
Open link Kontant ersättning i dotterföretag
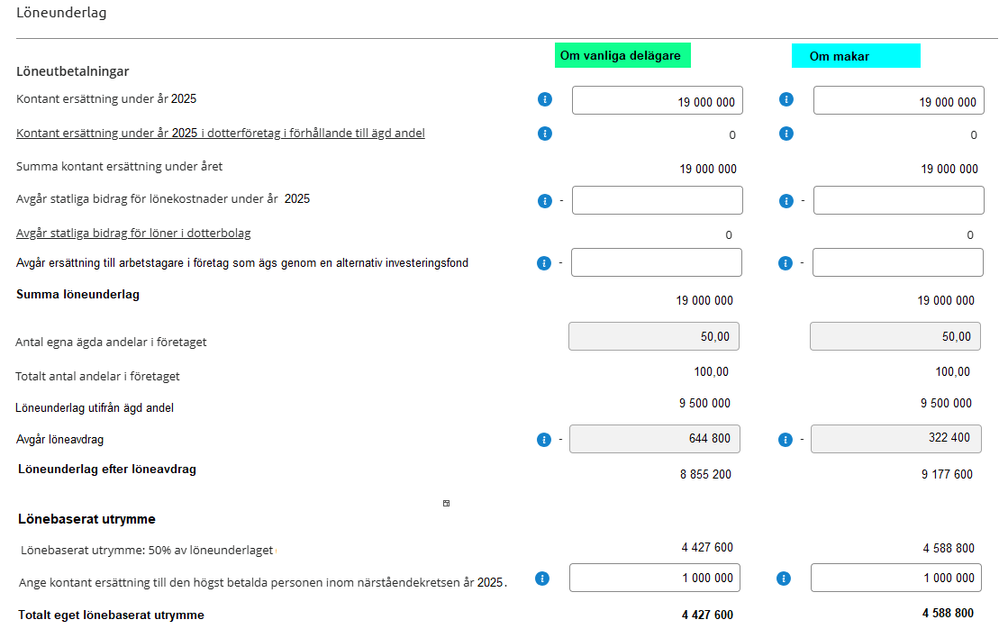(x=220, y=133)
